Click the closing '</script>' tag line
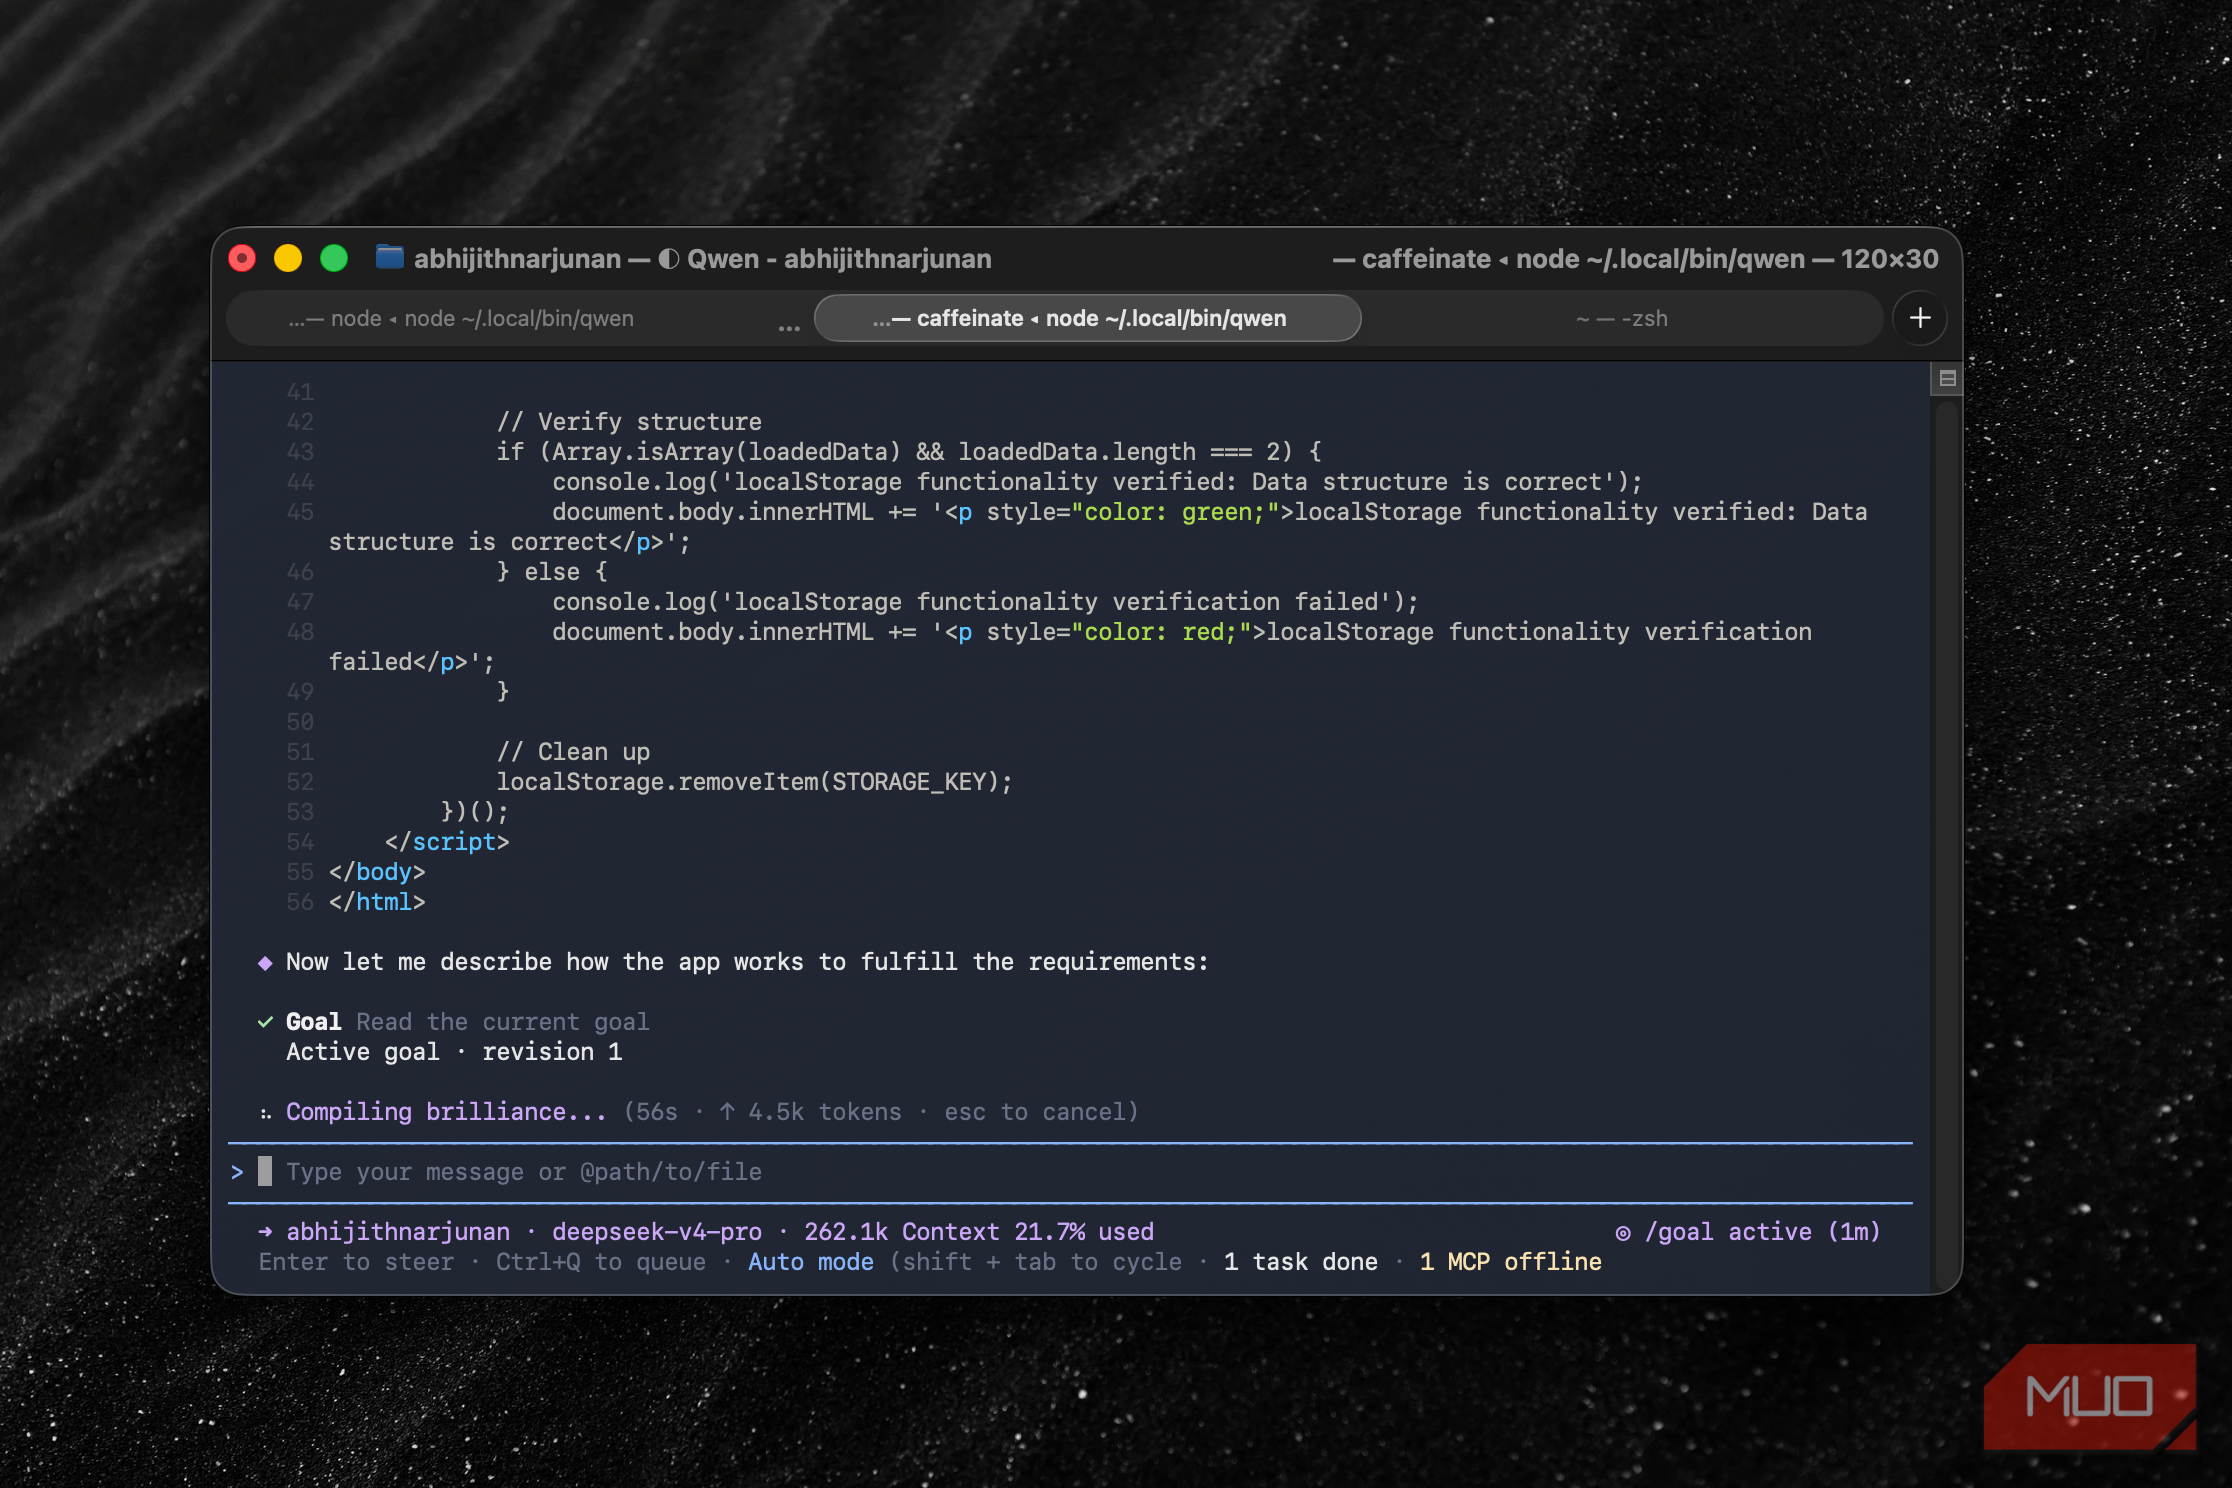Viewport: 2232px width, 1488px height. click(447, 842)
